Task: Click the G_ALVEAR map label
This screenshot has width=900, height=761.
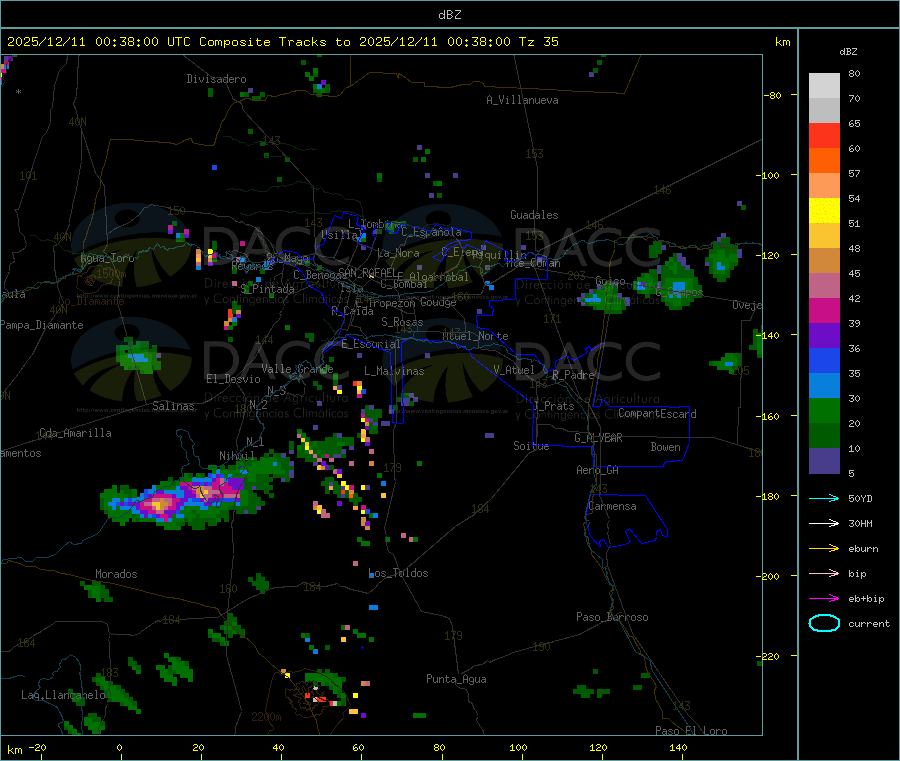Action: click(x=599, y=438)
